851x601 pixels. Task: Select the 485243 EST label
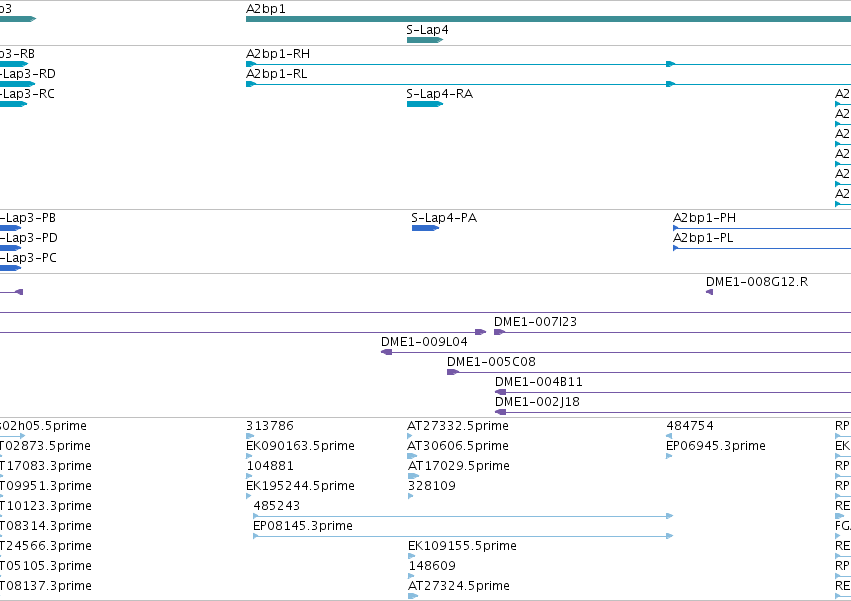tap(276, 506)
